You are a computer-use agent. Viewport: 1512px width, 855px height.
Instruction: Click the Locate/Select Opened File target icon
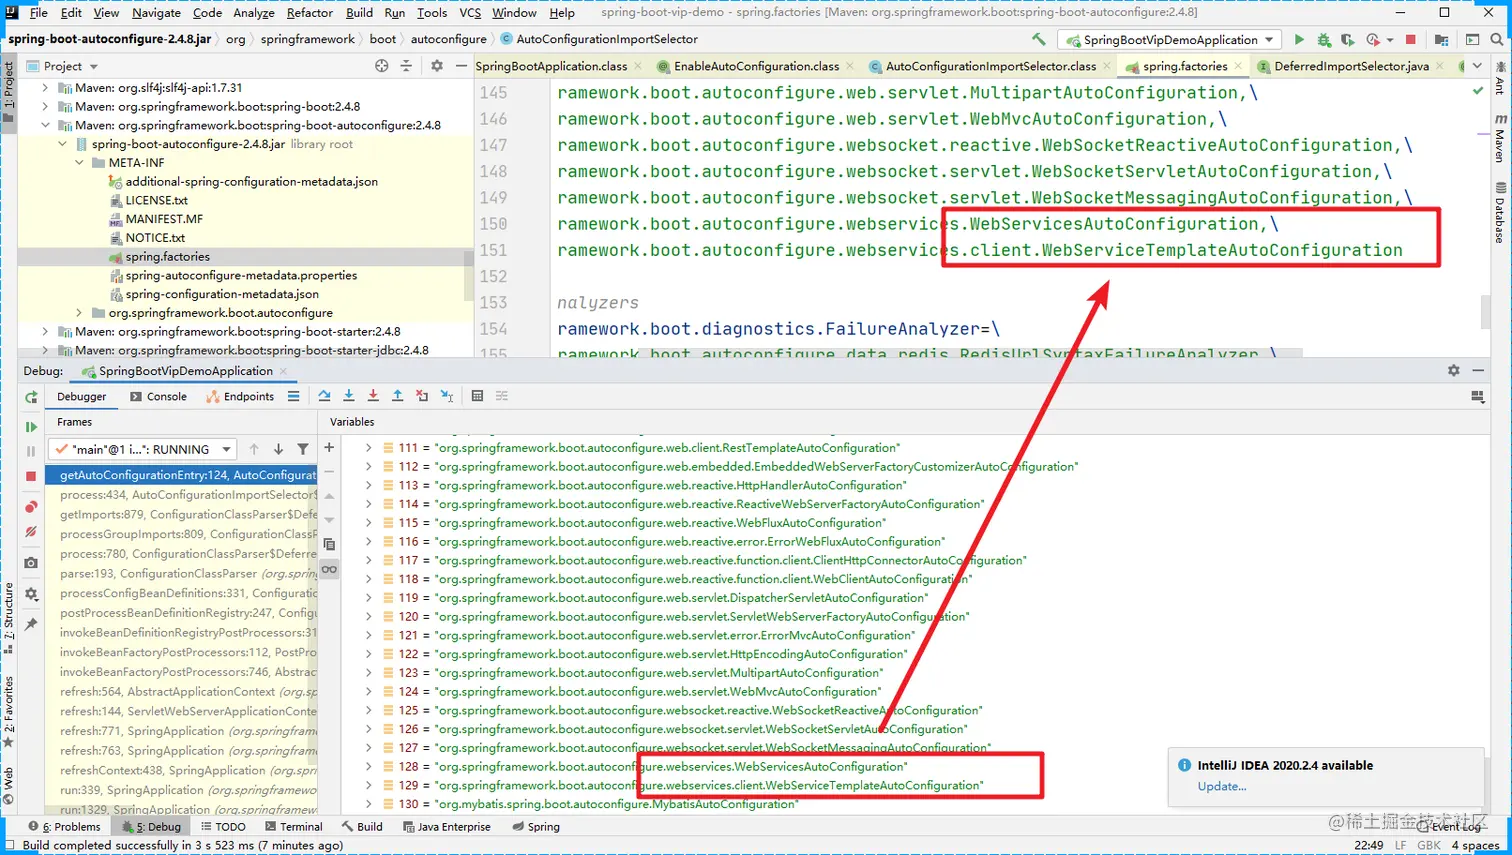tap(381, 66)
